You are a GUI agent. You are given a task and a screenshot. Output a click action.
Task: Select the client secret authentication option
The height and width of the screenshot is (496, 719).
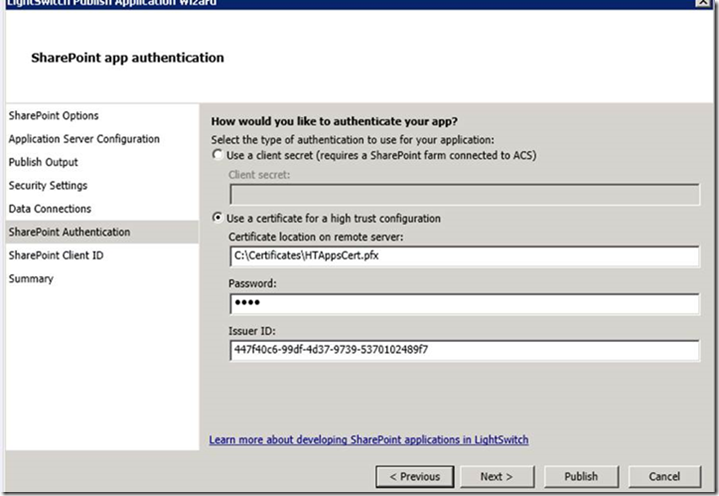click(217, 155)
